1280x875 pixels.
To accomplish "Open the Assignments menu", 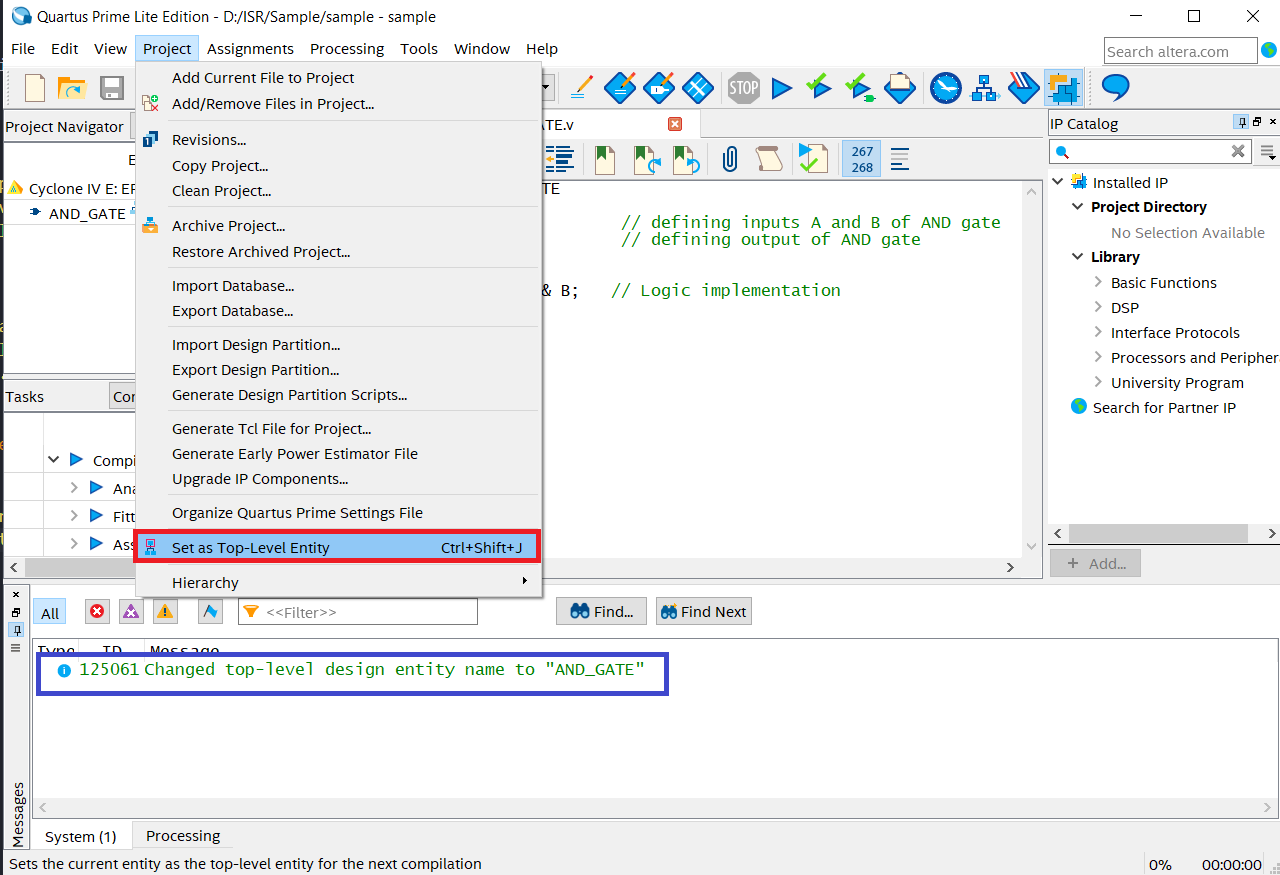I will [250, 49].
